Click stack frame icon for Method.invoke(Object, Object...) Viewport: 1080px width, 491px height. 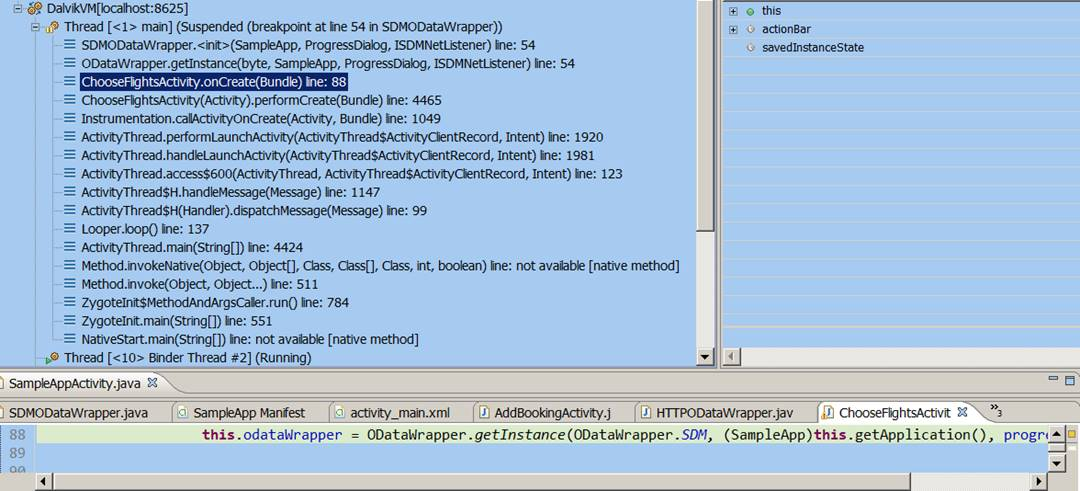click(x=70, y=284)
